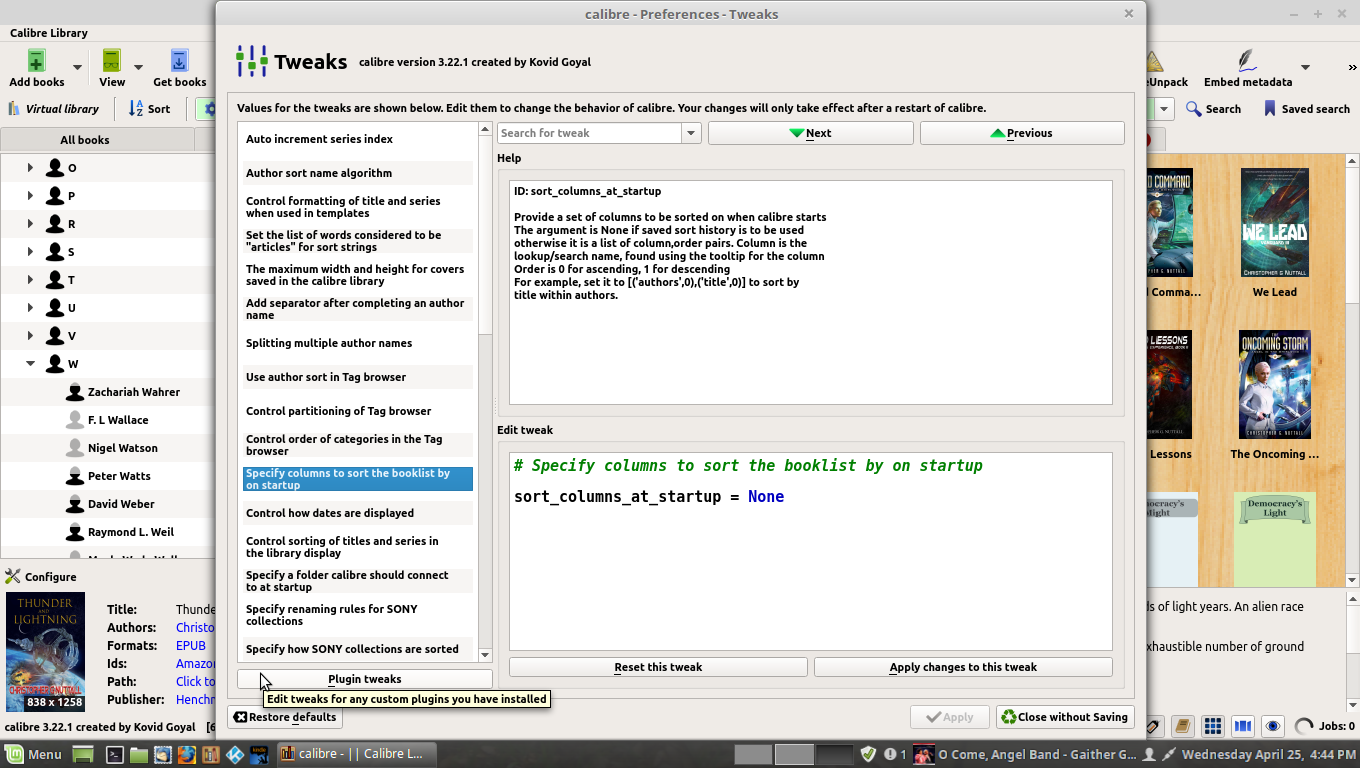This screenshot has height=768, width=1360.
Task: Select 'Use author sort in Tag browser' tweak
Action: tap(358, 377)
